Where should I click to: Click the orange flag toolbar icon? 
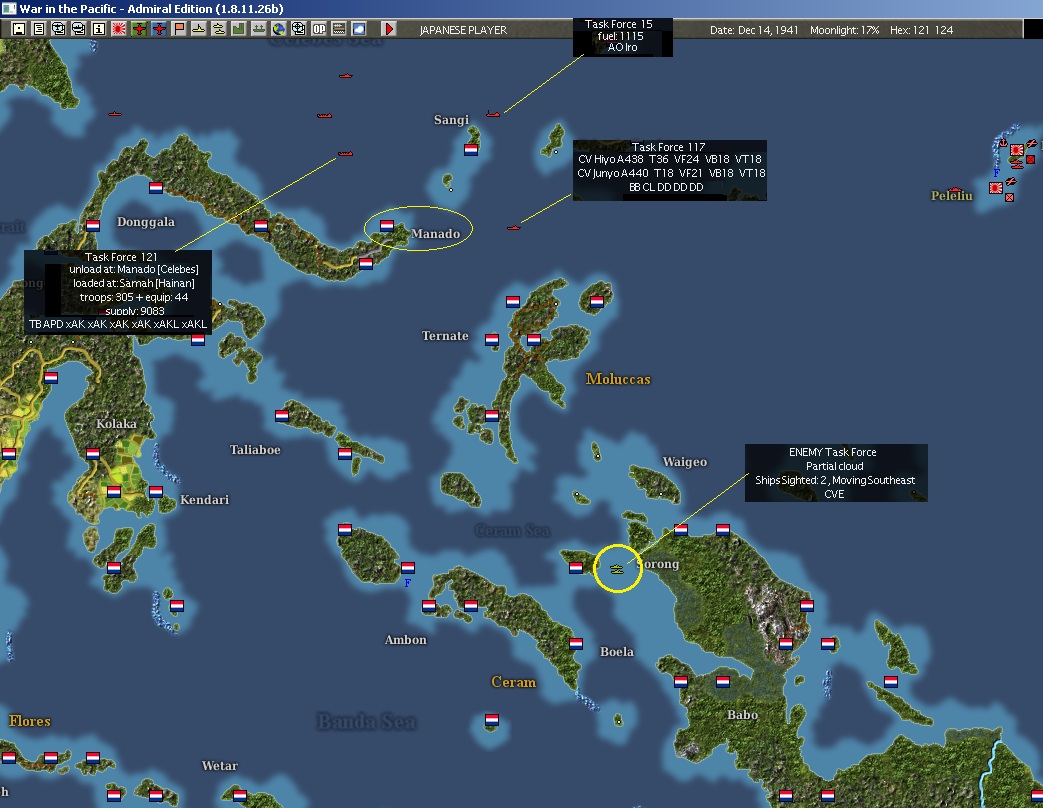[178, 29]
